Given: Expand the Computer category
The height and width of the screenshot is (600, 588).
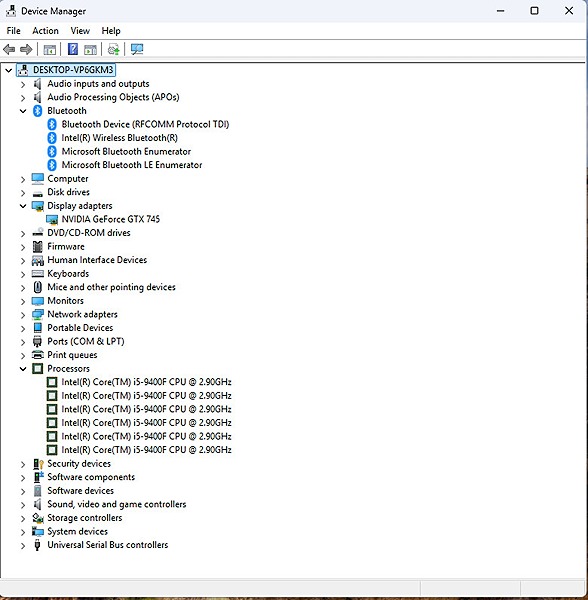Looking at the screenshot, I should click(x=23, y=179).
